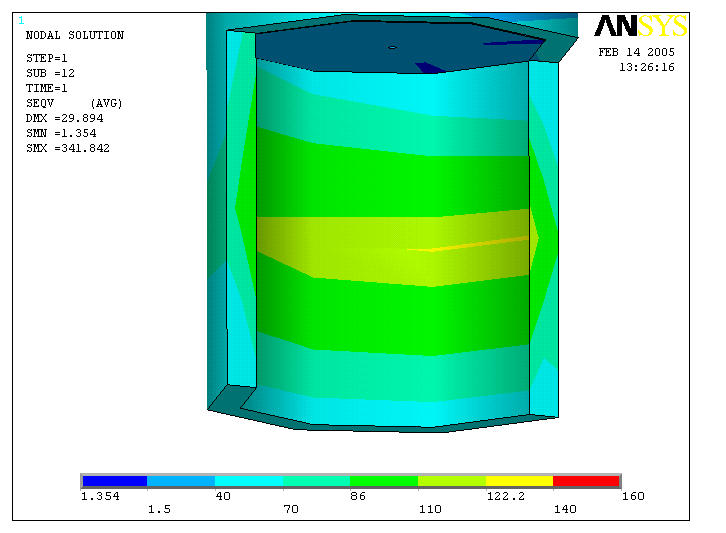Click the SMN =1.354 value
Image resolution: width=726 pixels, height=533 pixels.
[61, 133]
